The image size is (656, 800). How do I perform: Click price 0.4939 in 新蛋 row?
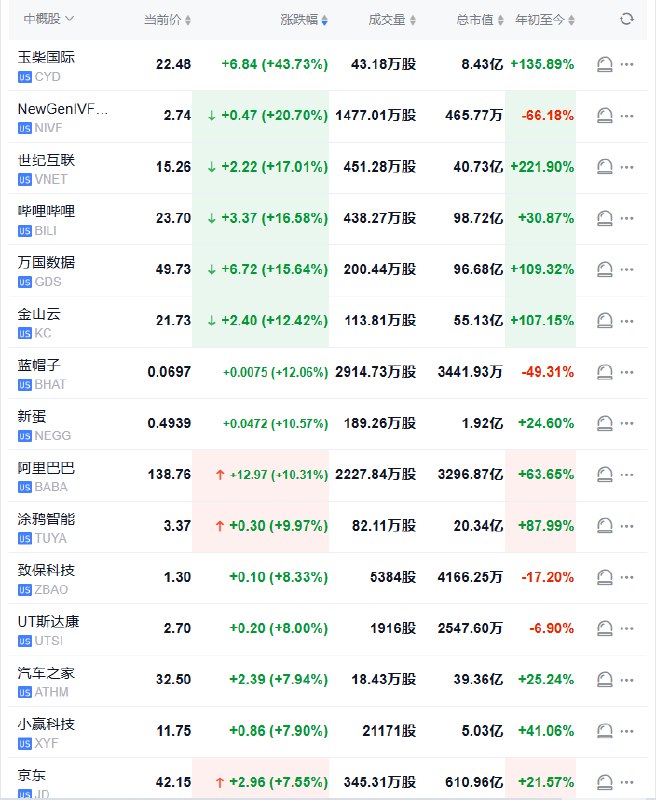(x=169, y=423)
